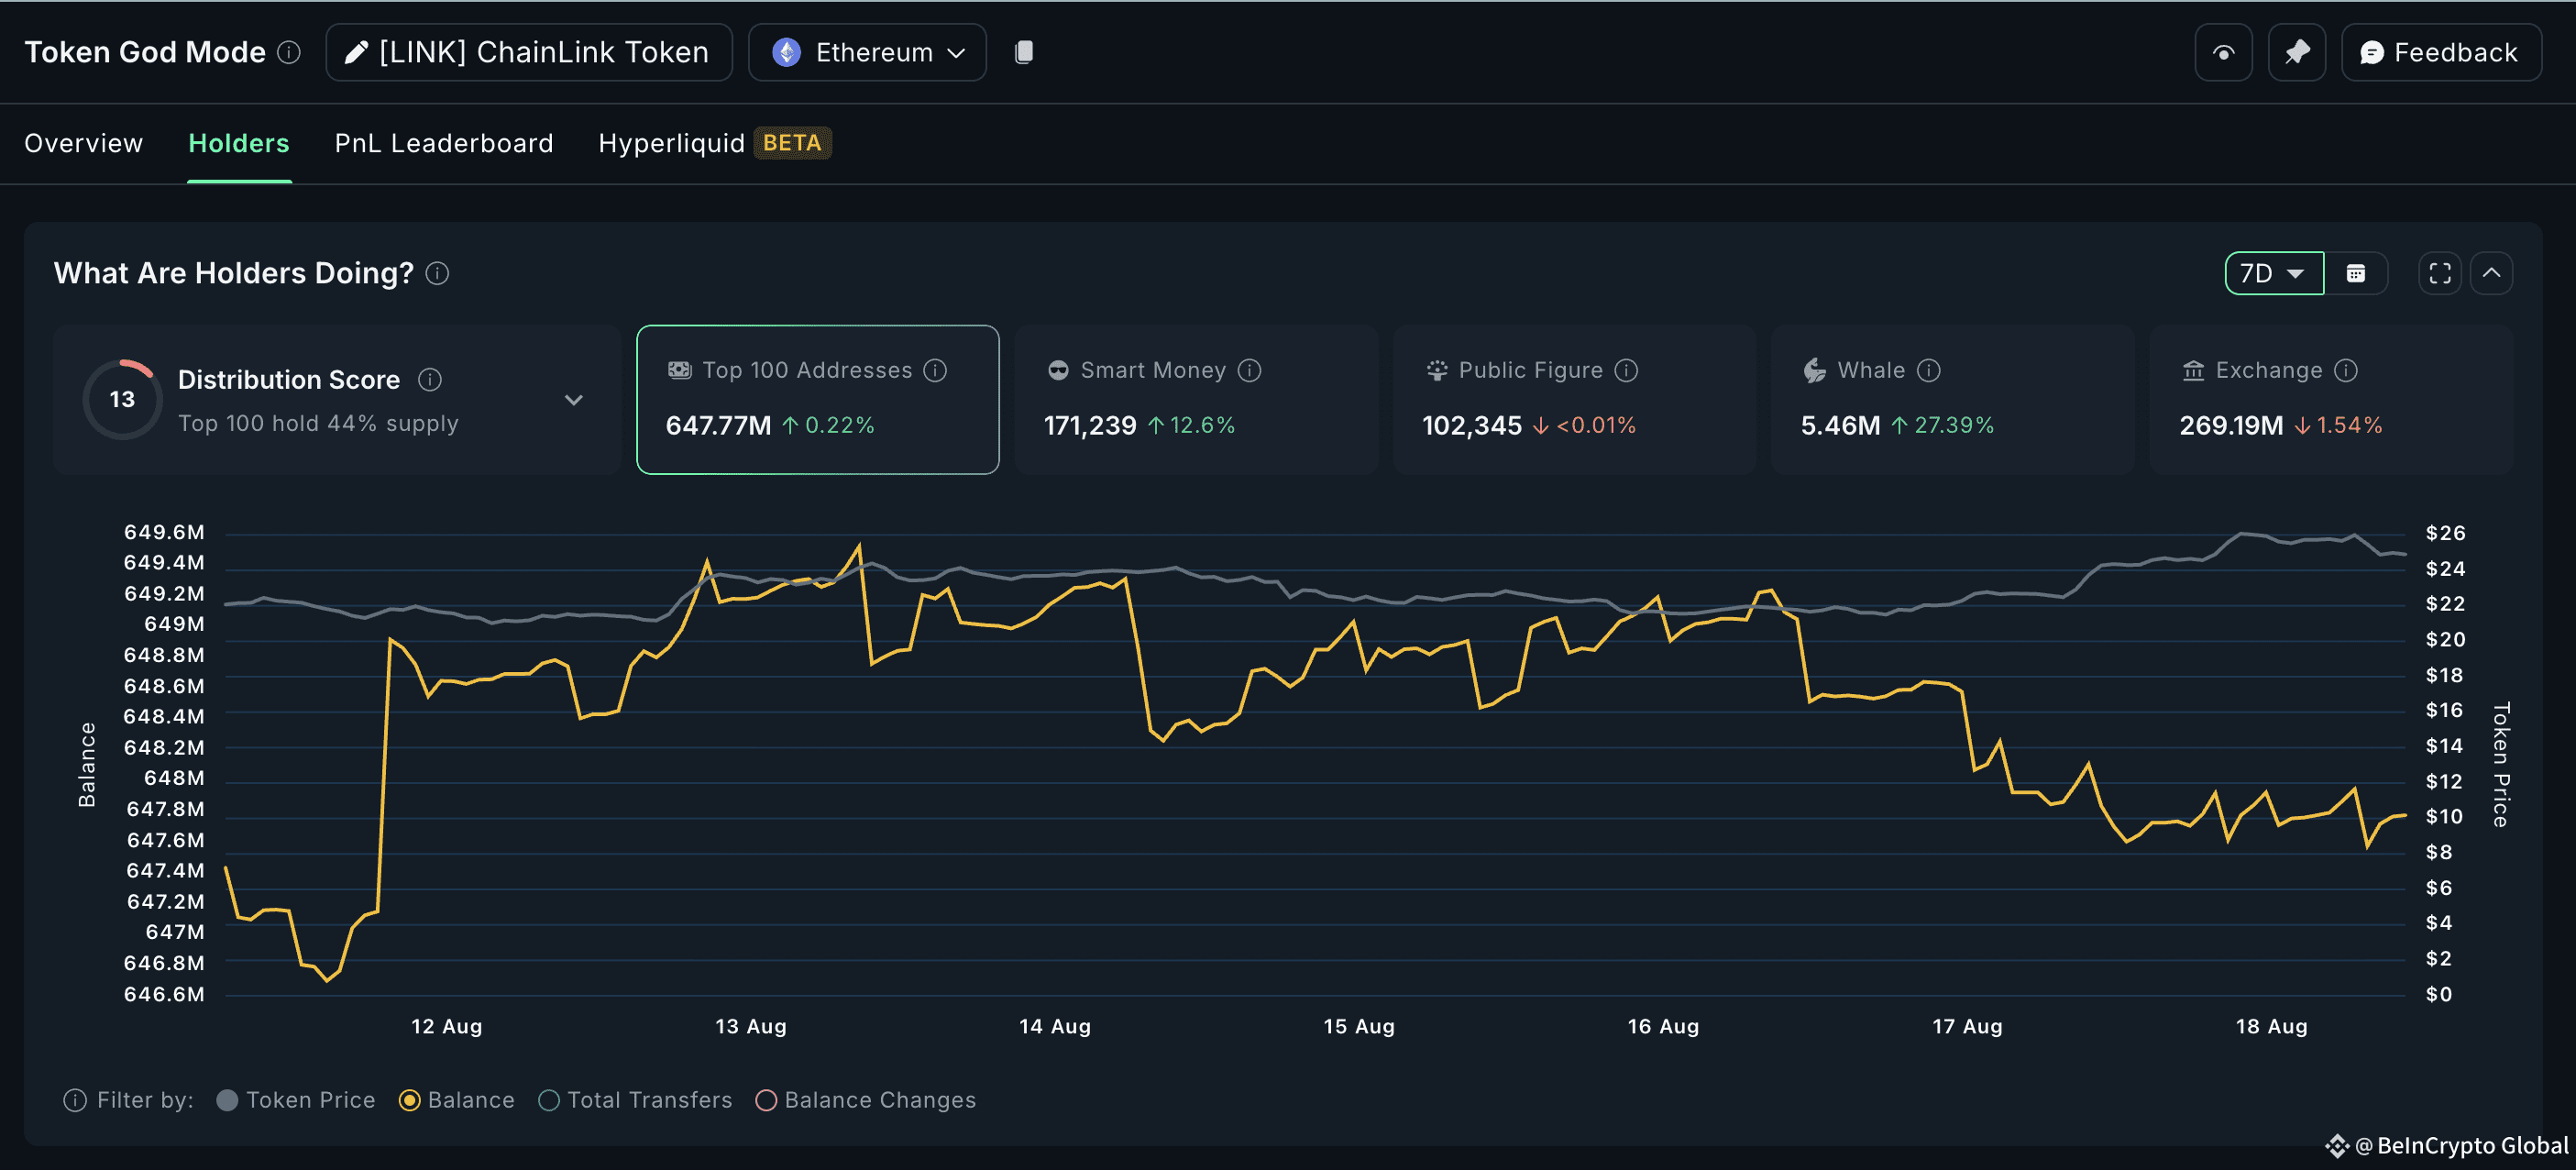Viewport: 2576px width, 1170px height.
Task: Click the Top 100 Addresses info icon
Action: pyautogui.click(x=935, y=370)
